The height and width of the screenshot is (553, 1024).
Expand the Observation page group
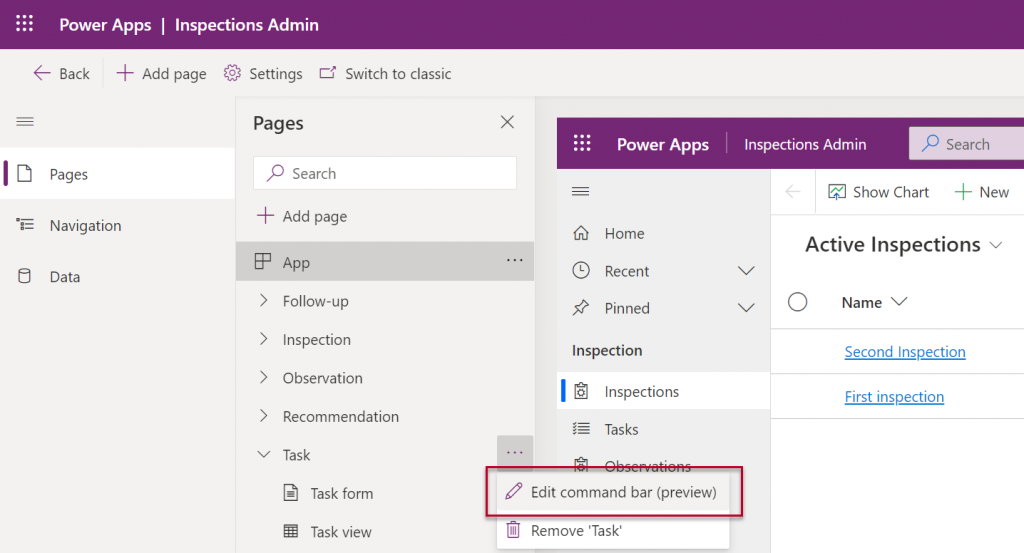click(264, 377)
